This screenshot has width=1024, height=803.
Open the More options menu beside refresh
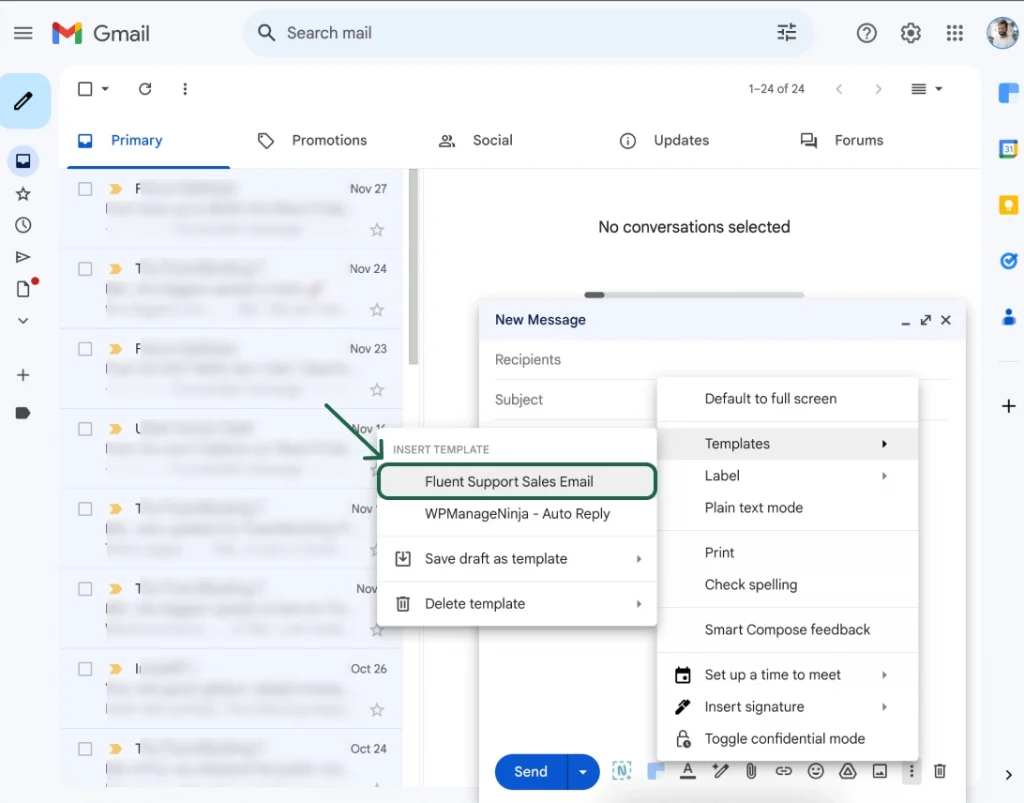(185, 89)
